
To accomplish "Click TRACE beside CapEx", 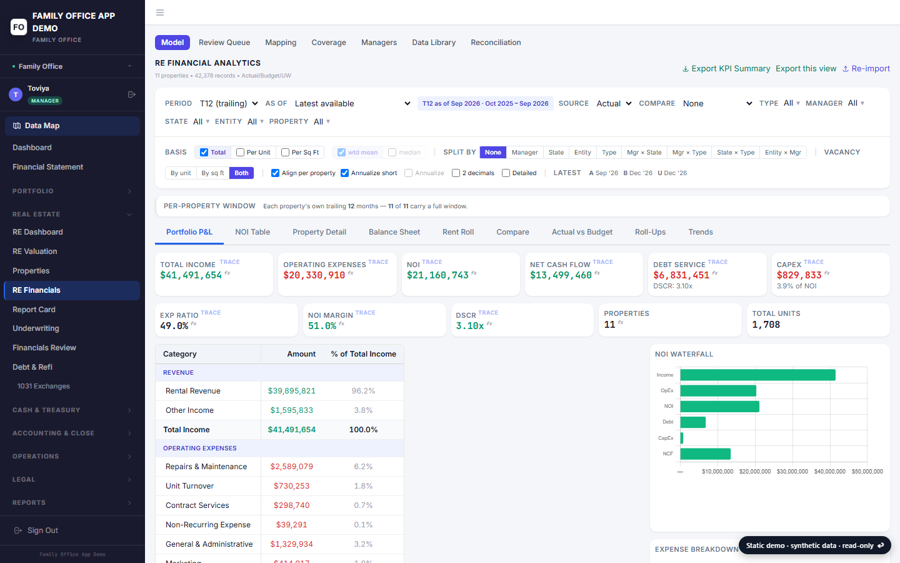I will click(813, 262).
